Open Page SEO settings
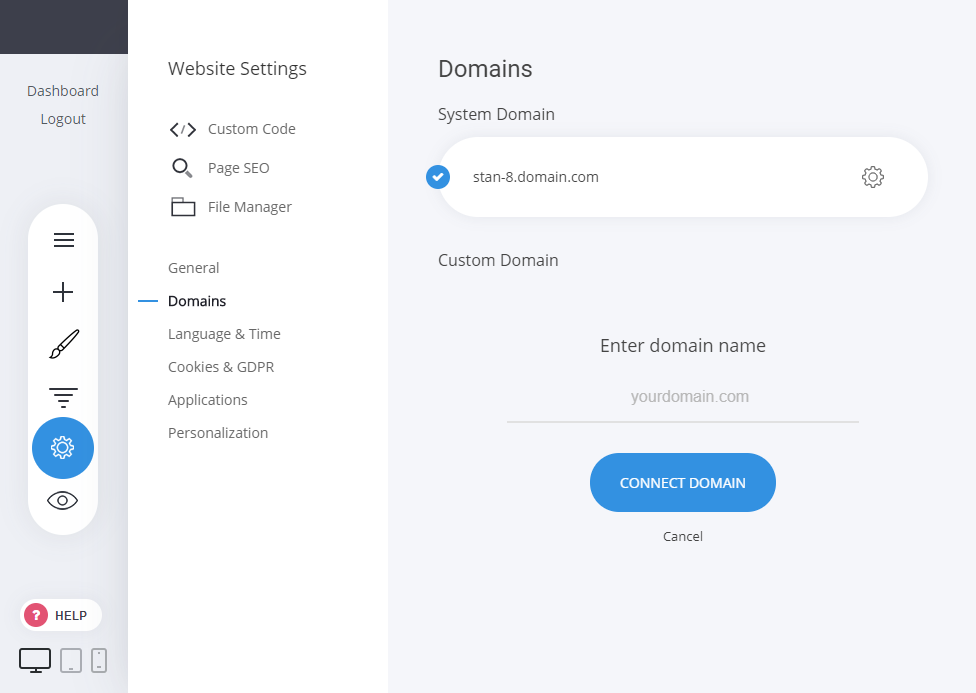Screen dimensions: 976x693 [x=238, y=168]
